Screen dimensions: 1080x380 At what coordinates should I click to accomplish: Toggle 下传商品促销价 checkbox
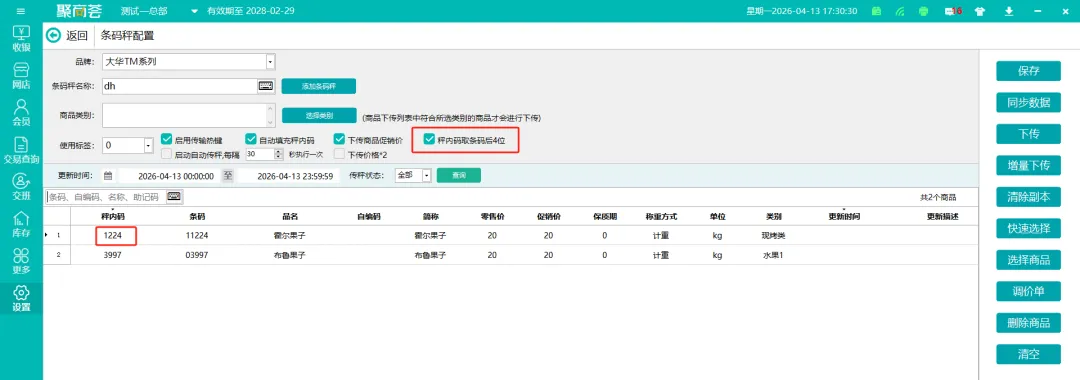339,139
